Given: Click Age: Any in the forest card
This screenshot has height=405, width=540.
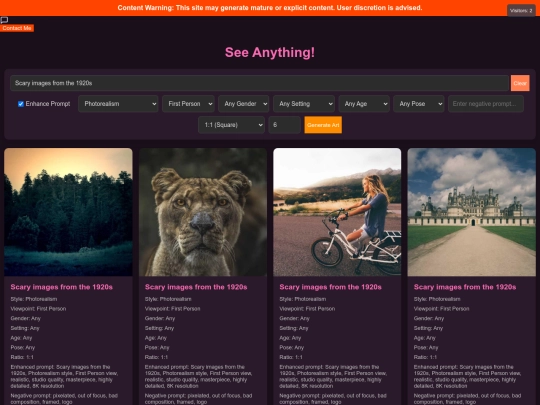Looking at the screenshot, I should (x=21, y=338).
